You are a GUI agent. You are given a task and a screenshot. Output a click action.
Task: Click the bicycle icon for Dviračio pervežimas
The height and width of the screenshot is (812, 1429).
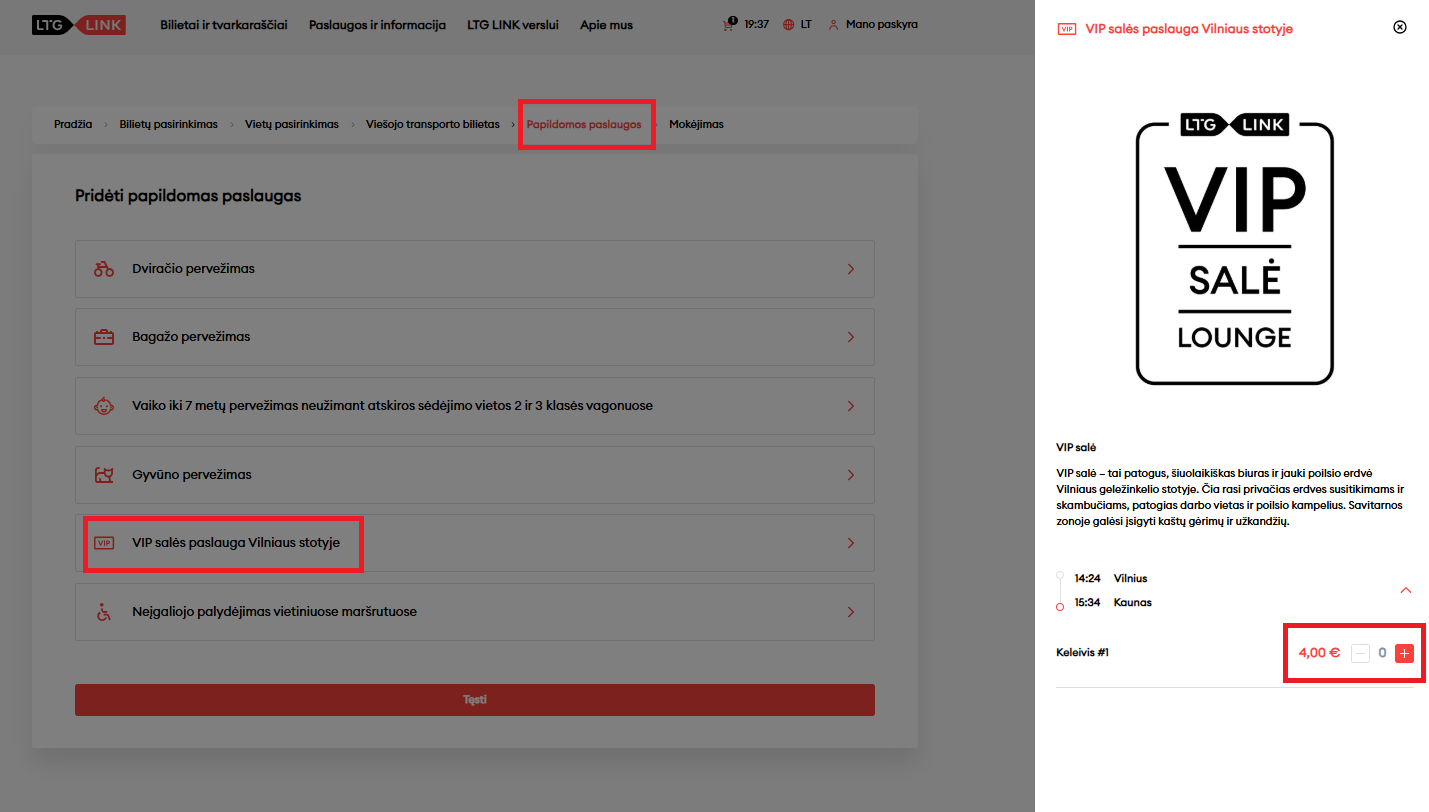[x=104, y=269]
